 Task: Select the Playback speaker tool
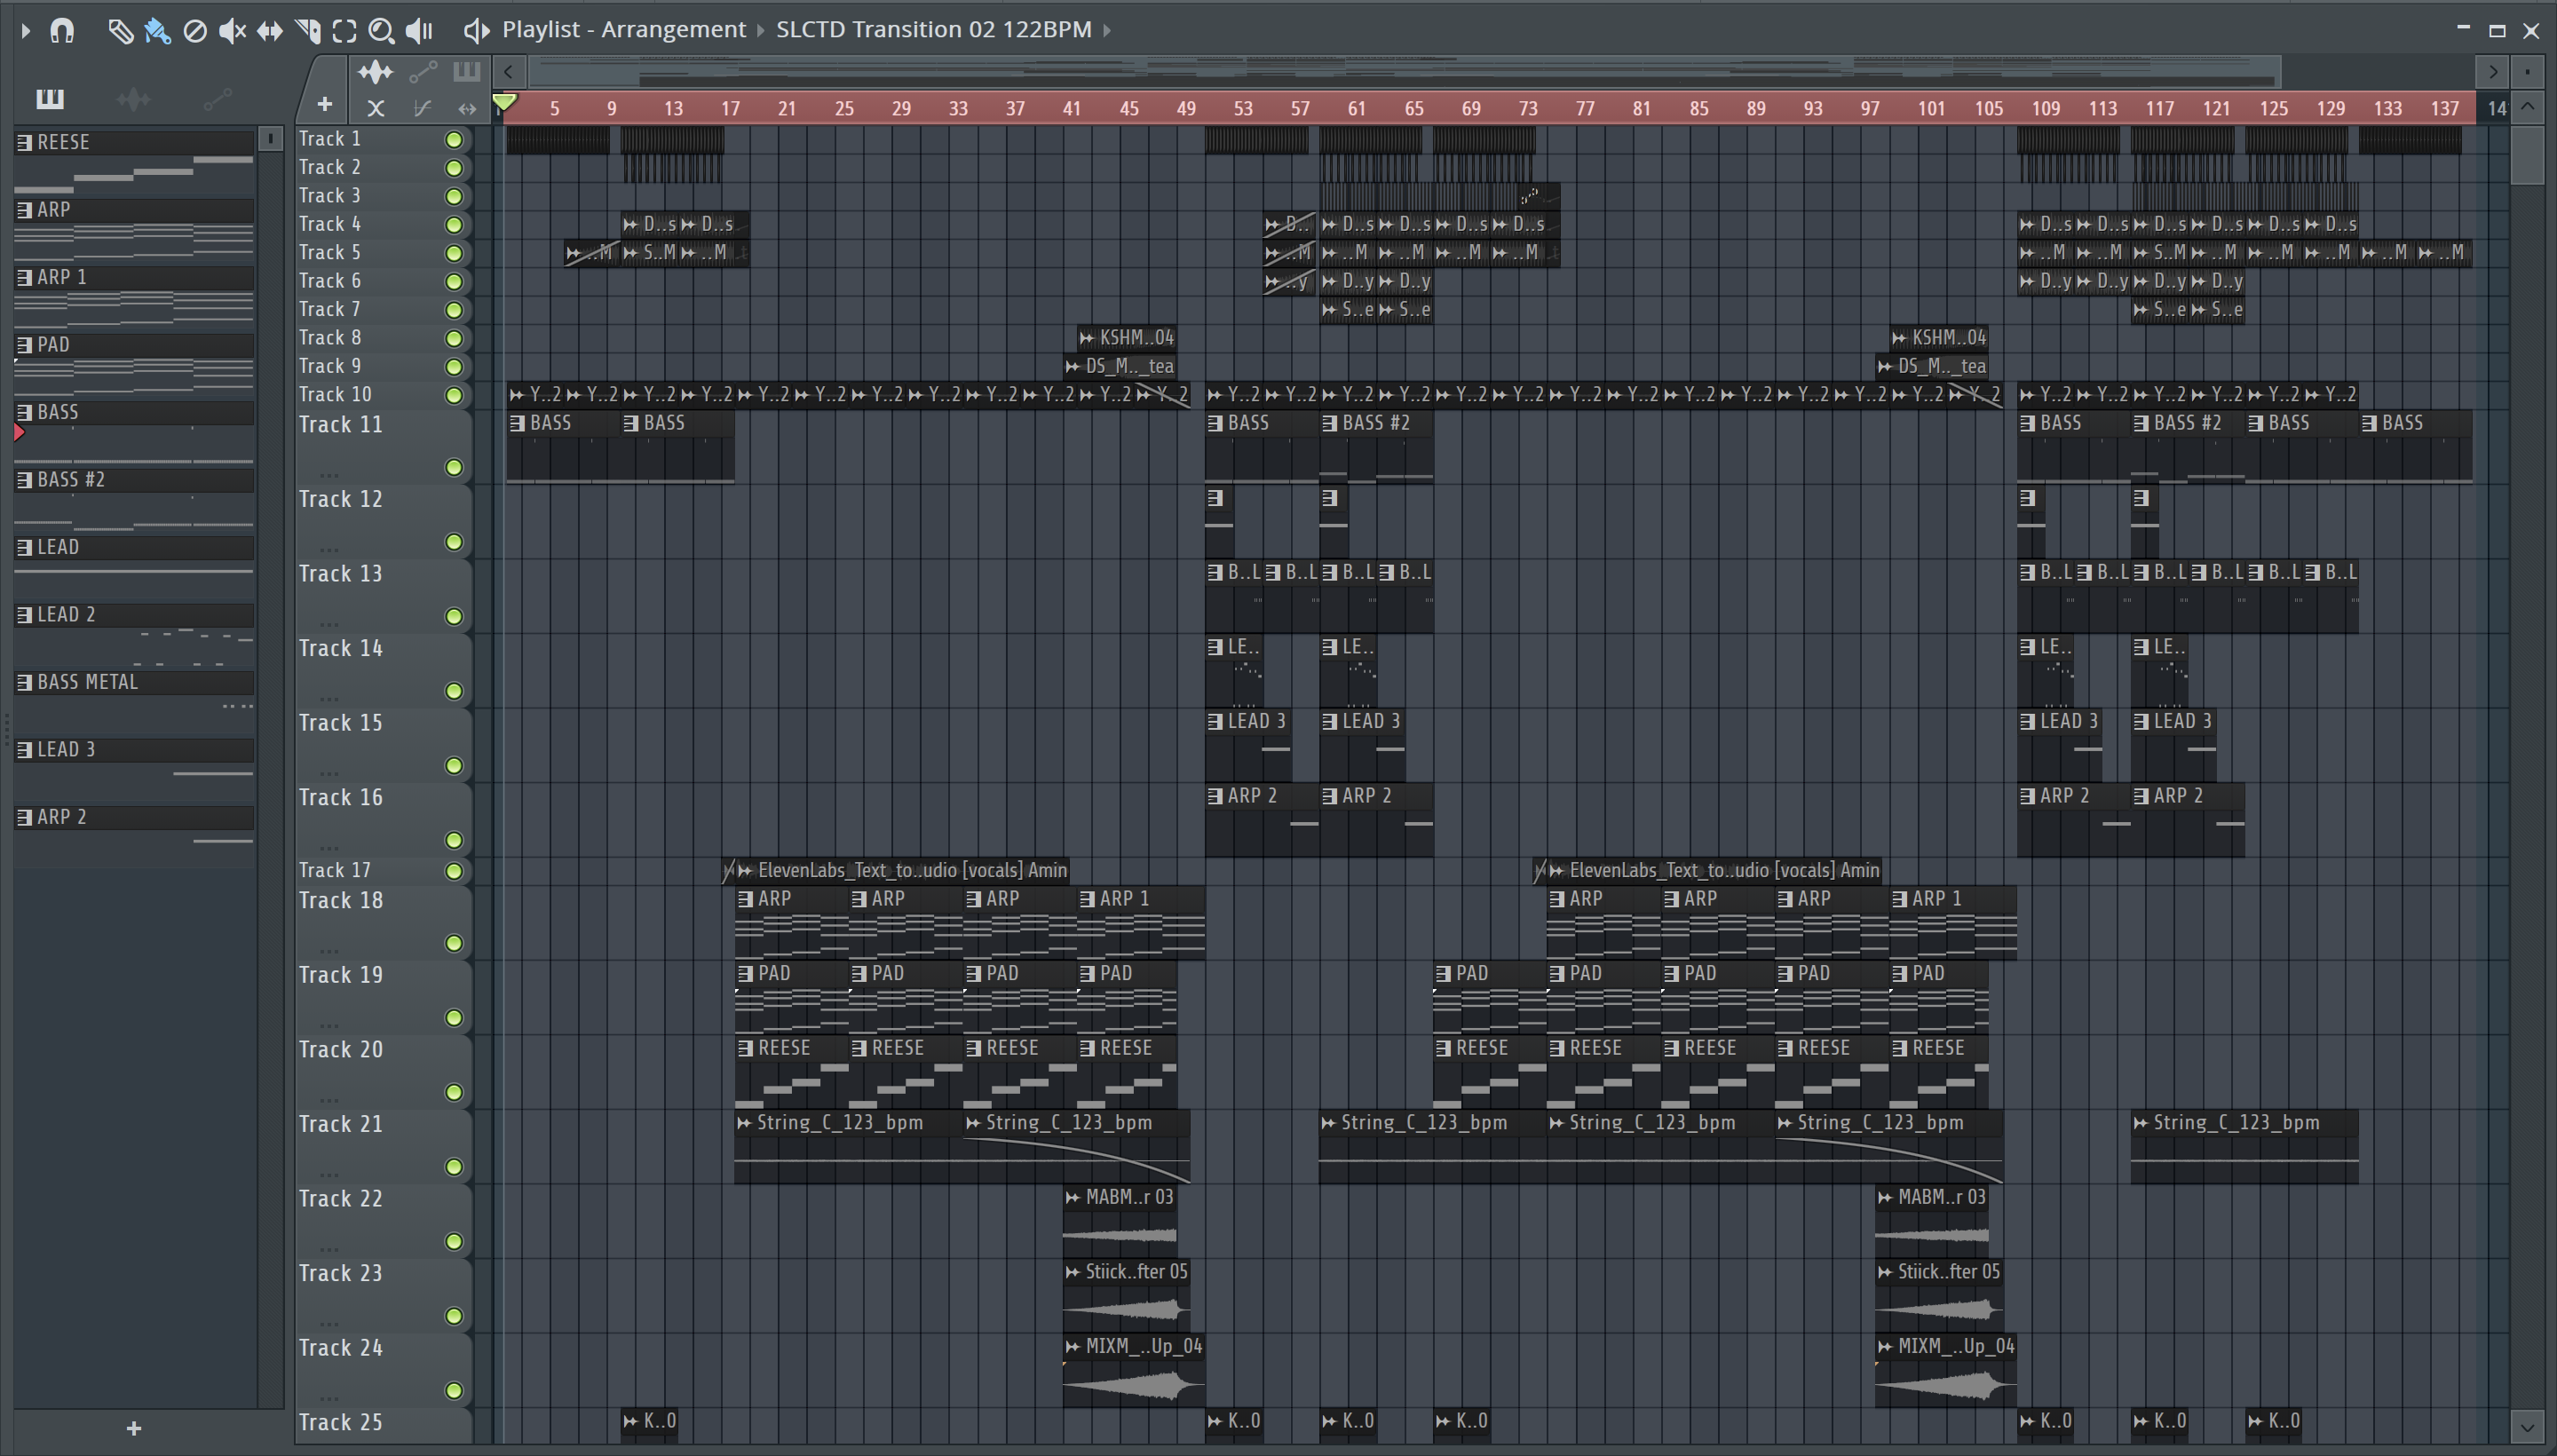tap(419, 31)
